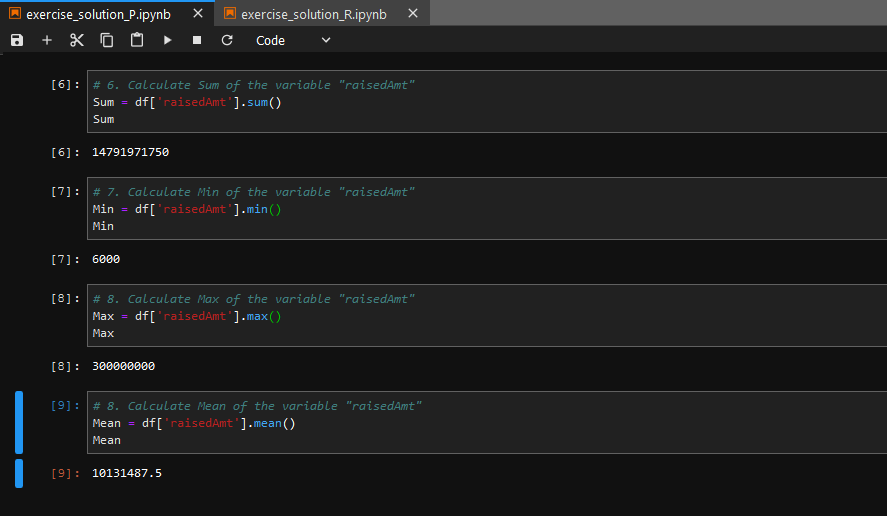887x516 pixels.
Task: Select the exercise_solution_P.ipynb tab
Action: point(98,14)
